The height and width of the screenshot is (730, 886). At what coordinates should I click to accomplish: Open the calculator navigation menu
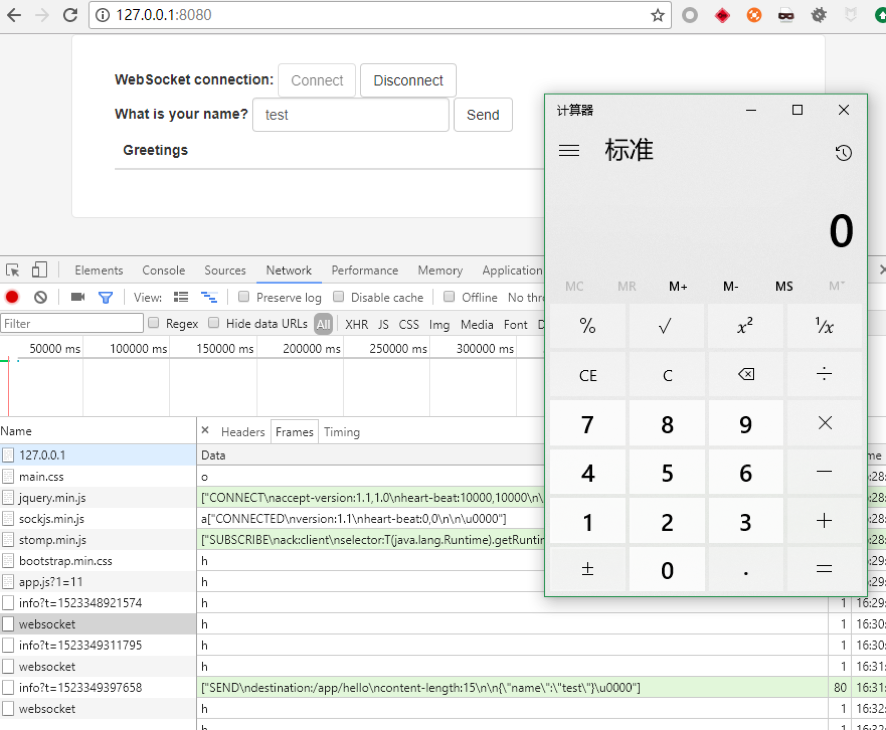(569, 151)
